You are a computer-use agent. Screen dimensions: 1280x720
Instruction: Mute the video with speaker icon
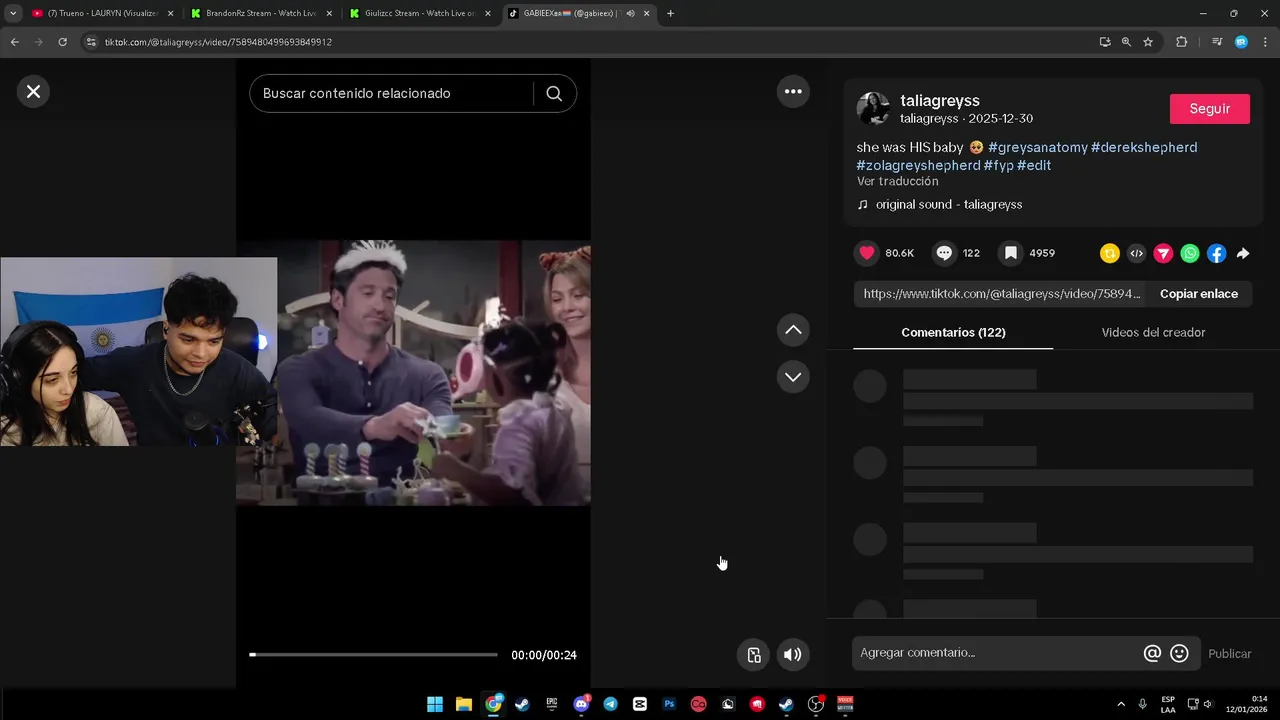pyautogui.click(x=792, y=655)
